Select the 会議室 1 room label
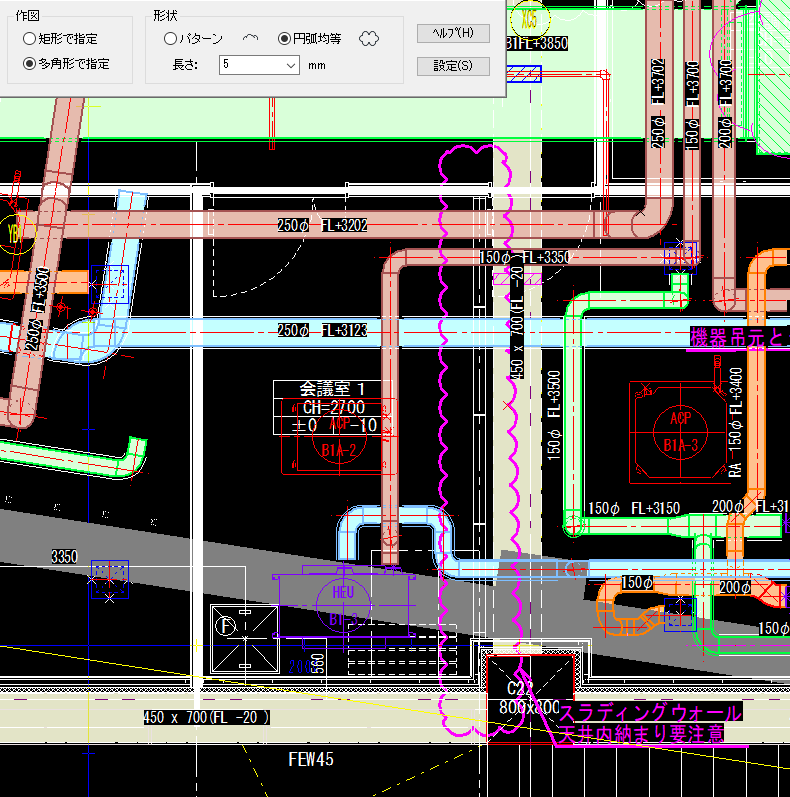790x797 pixels. pos(333,388)
